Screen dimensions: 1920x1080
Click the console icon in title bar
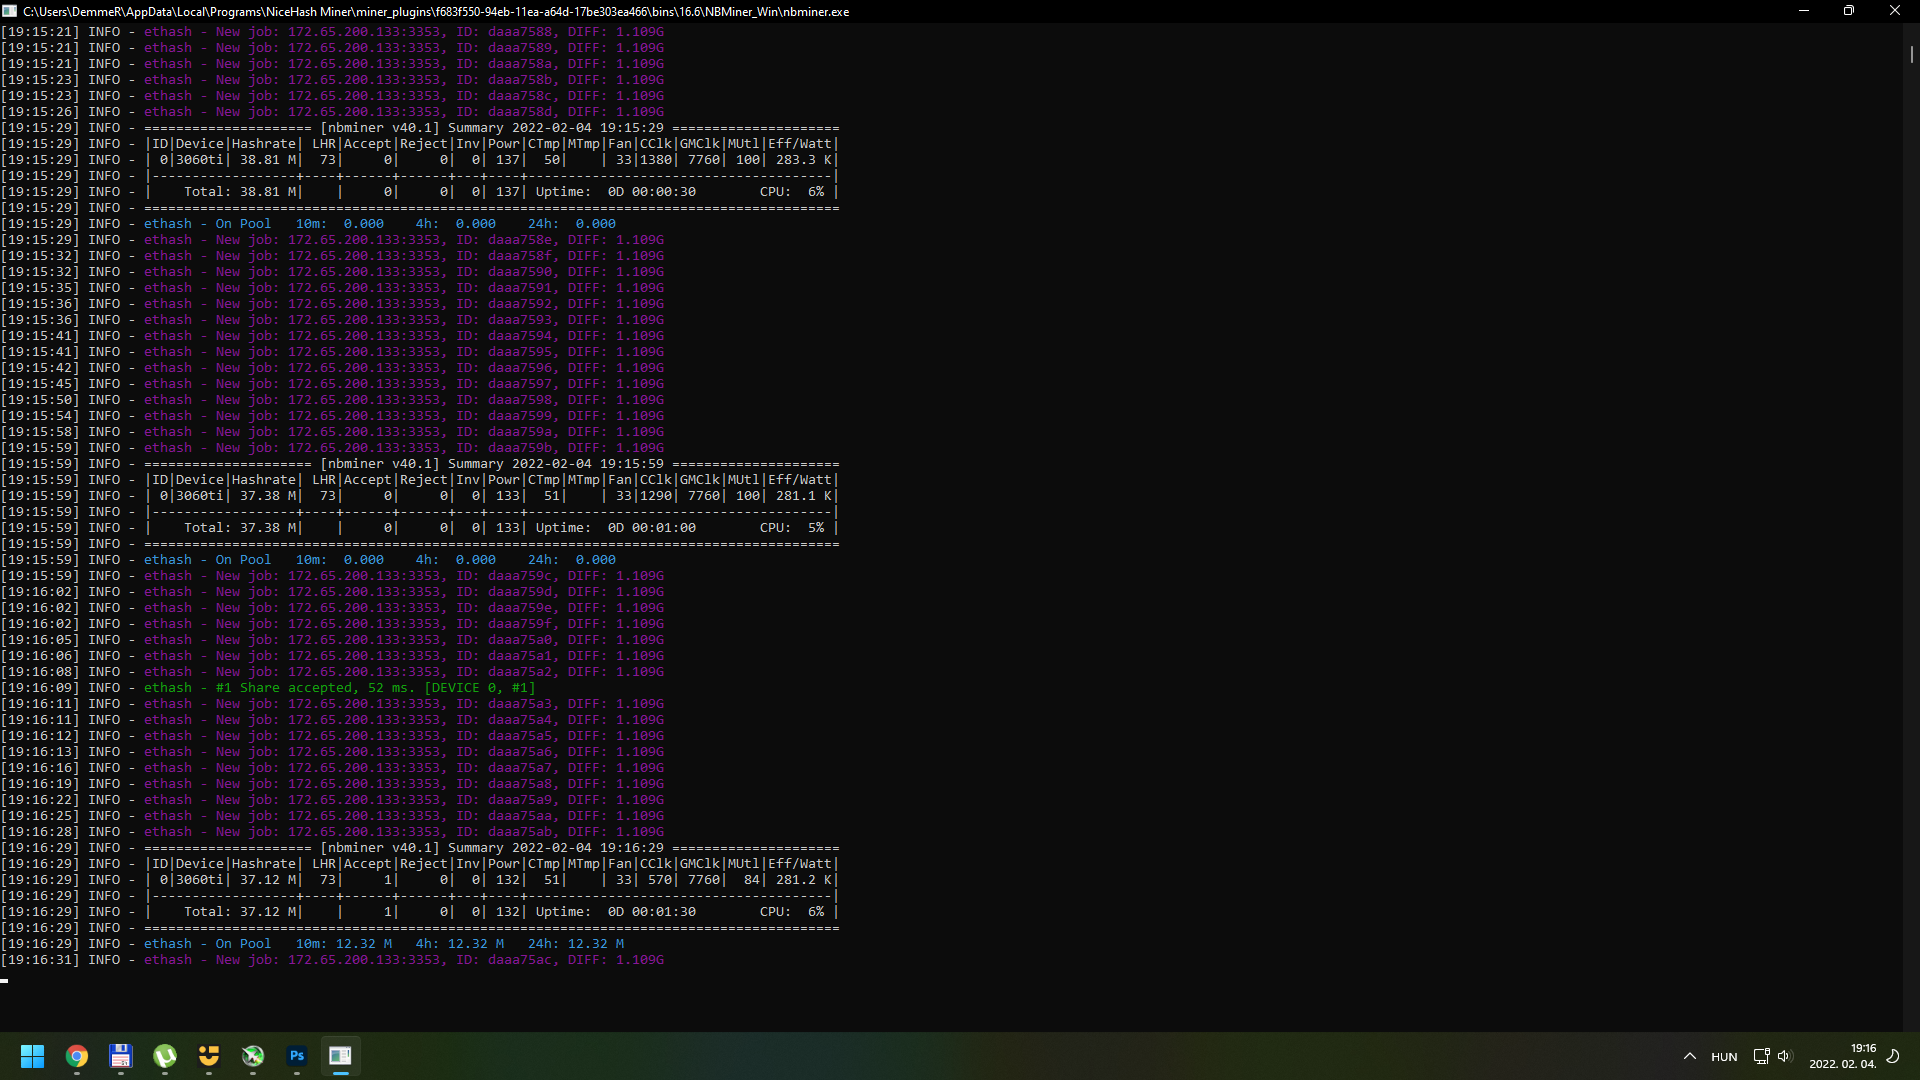coord(10,11)
